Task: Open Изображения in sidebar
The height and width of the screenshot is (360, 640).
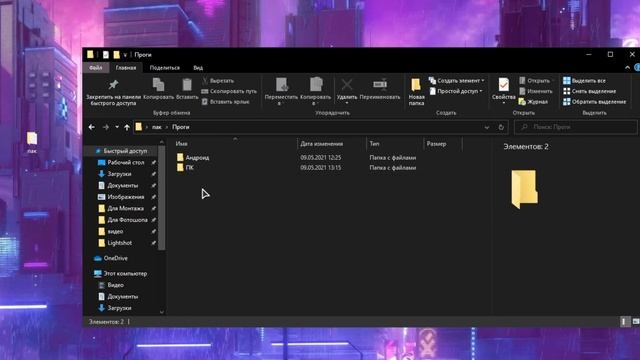Action: coord(121,197)
